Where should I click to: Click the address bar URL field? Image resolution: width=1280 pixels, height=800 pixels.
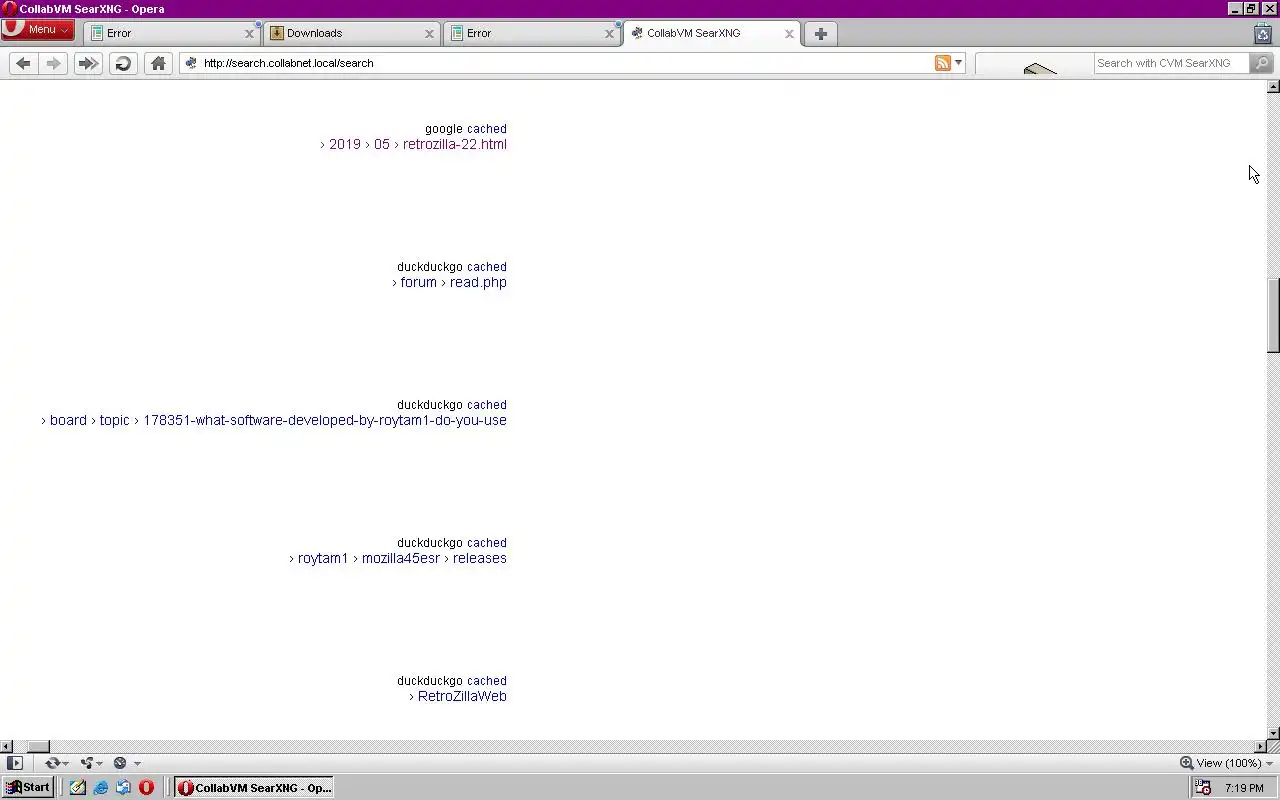[565, 63]
